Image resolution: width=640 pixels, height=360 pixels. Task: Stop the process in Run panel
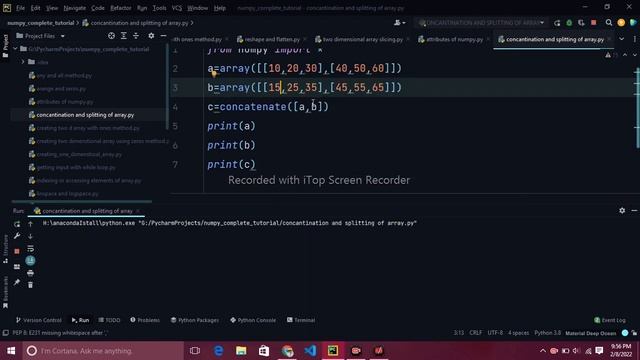17,251
